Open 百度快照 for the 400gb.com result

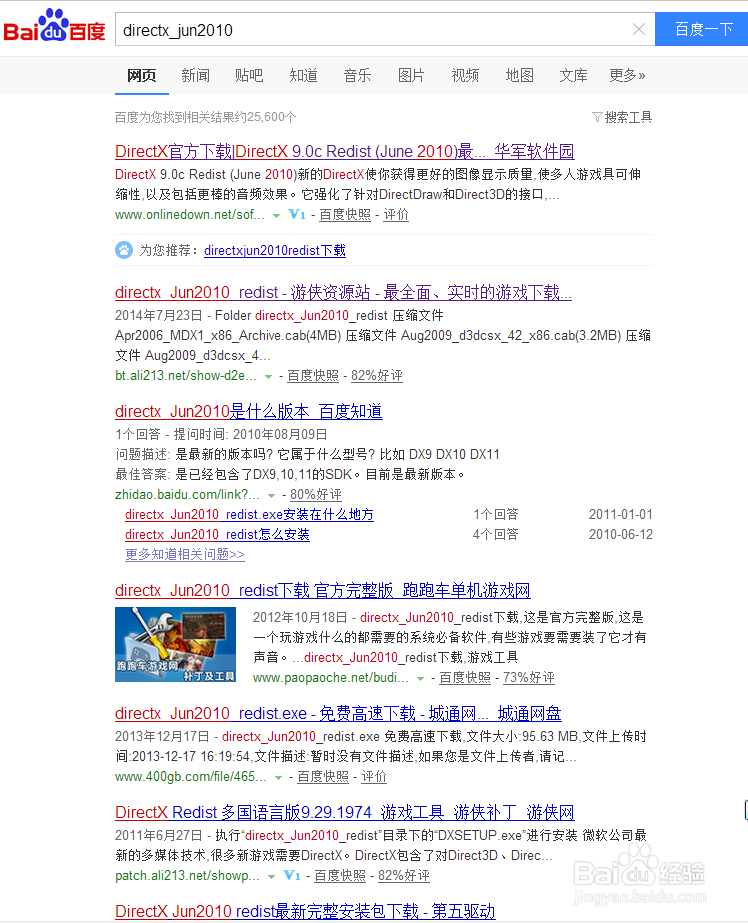[x=323, y=777]
